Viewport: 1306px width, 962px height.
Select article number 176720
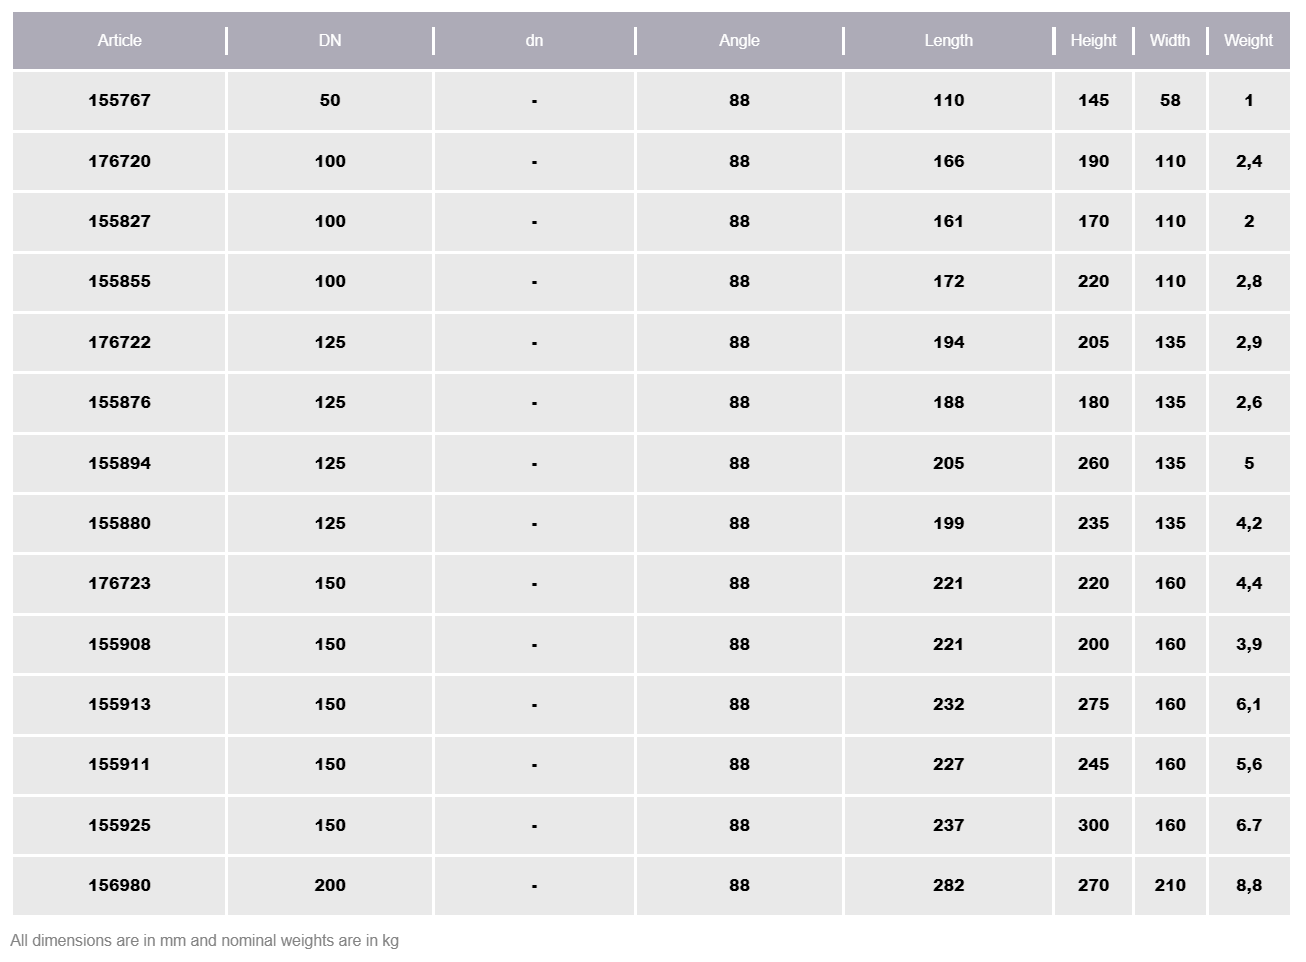click(x=119, y=161)
